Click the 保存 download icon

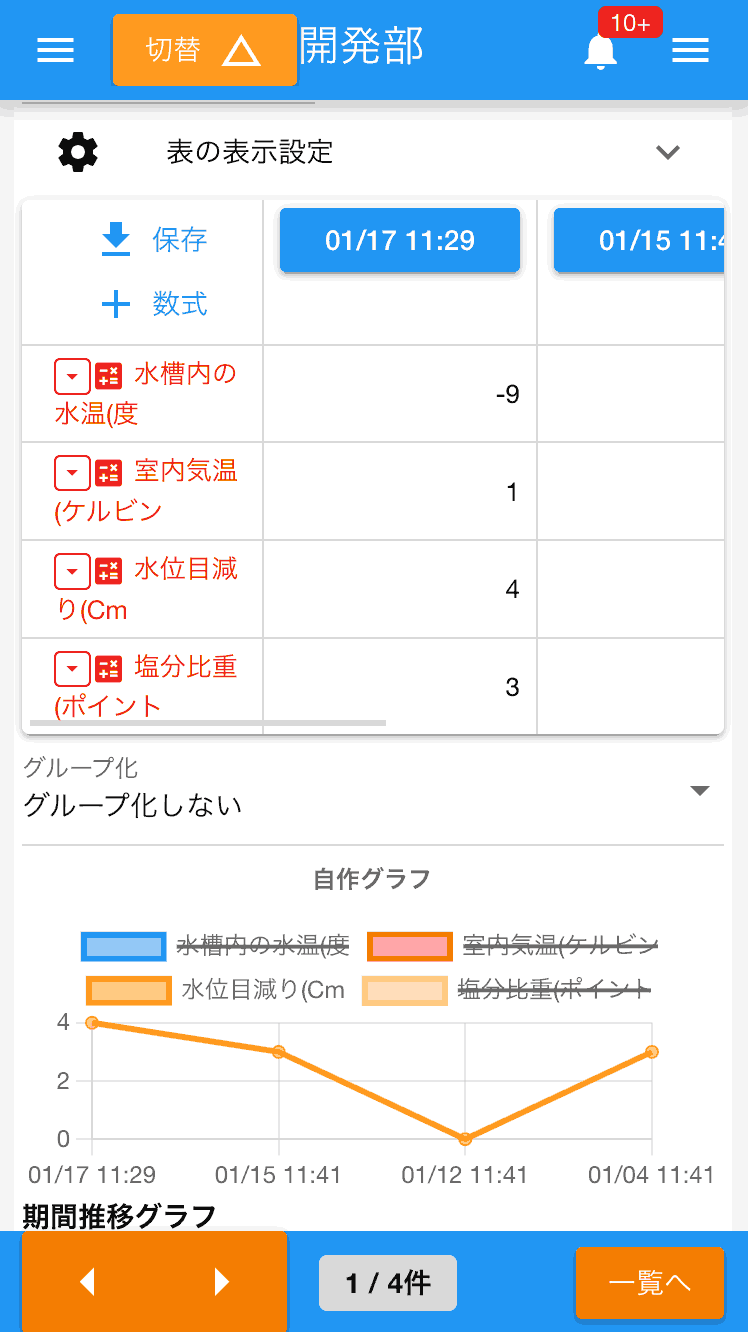117,240
